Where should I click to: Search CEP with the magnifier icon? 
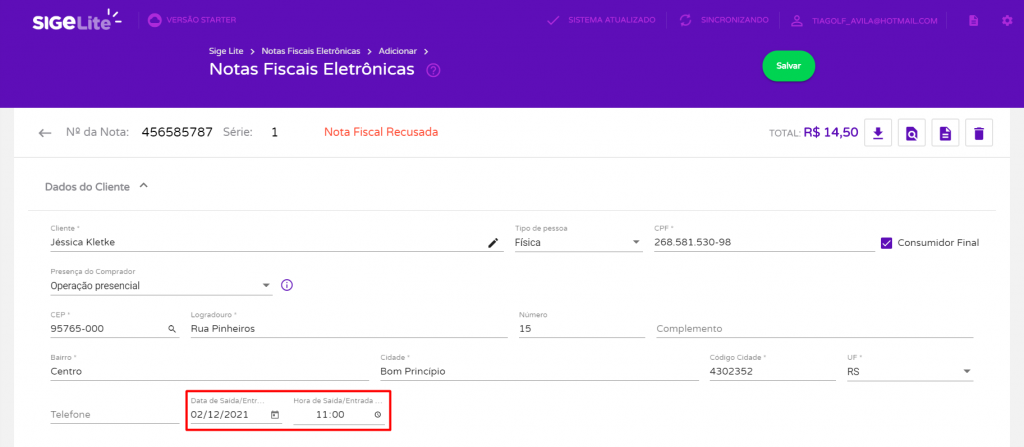pos(172,329)
